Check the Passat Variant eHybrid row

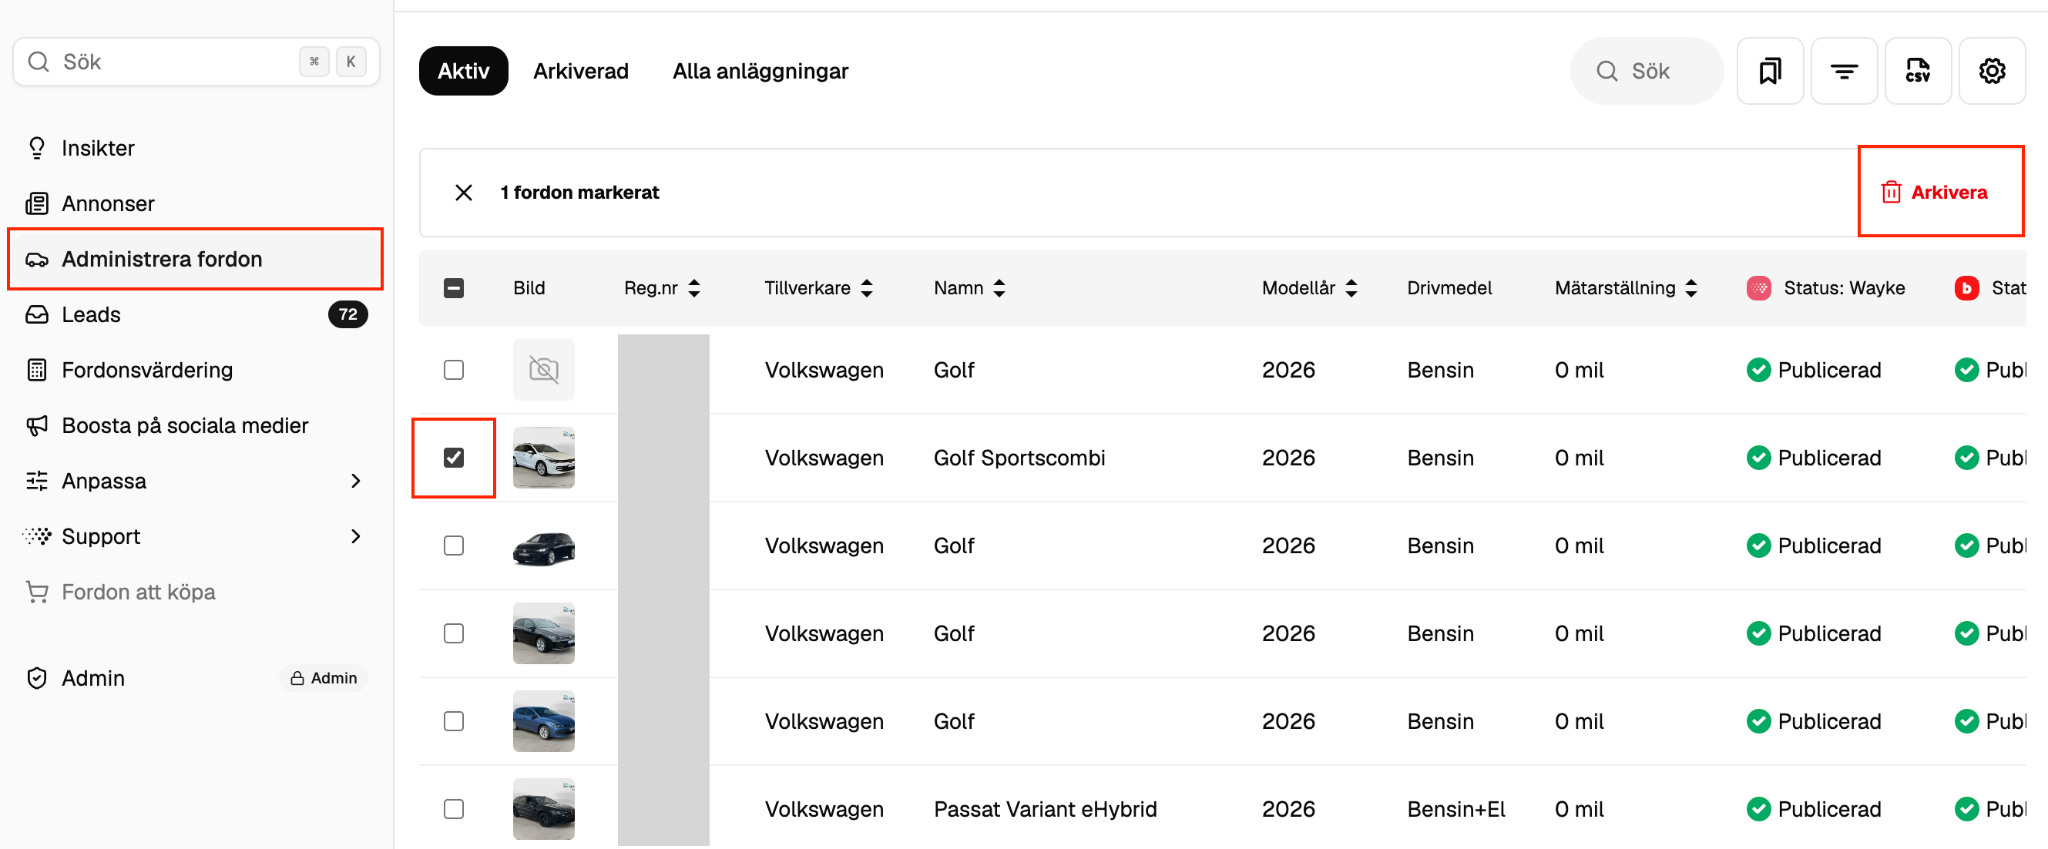454,809
